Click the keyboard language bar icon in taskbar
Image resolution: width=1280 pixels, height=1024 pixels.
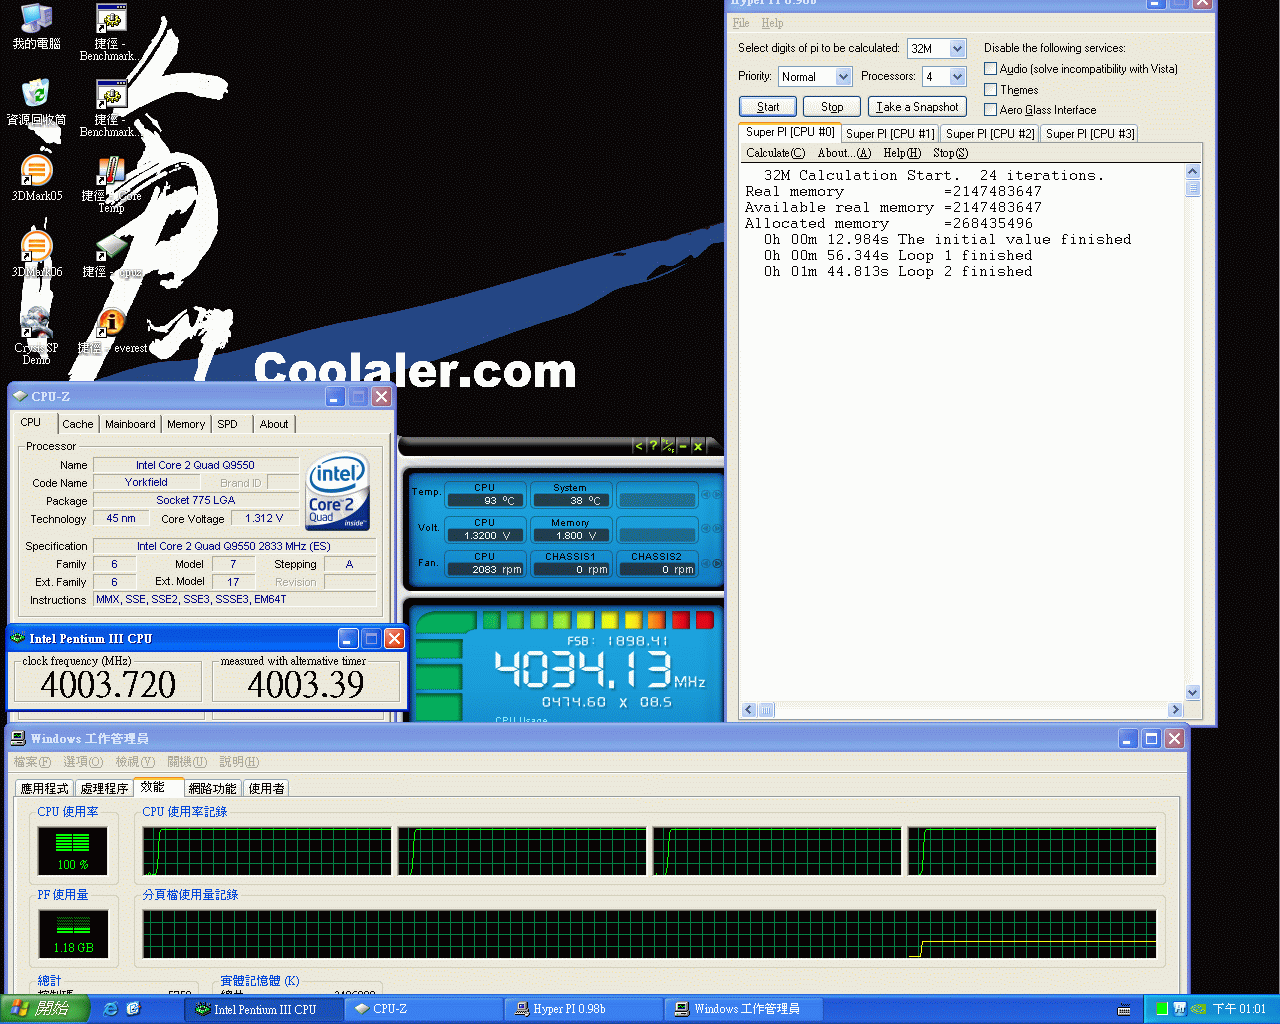[x=1124, y=1010]
